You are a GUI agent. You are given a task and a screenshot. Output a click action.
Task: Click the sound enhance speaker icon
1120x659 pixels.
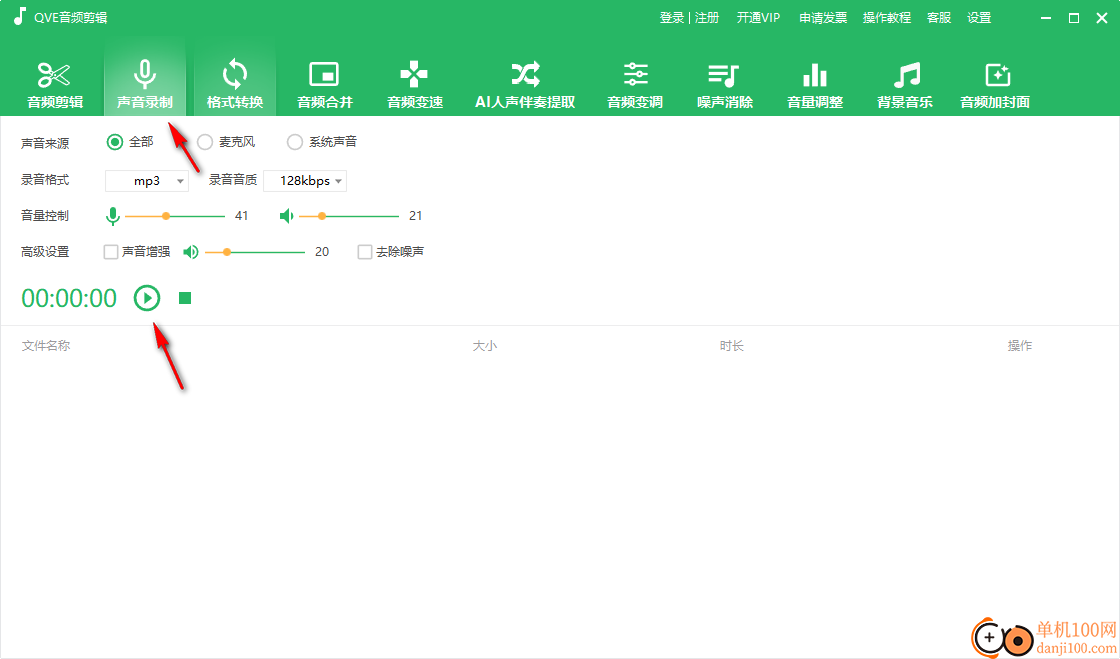click(191, 252)
